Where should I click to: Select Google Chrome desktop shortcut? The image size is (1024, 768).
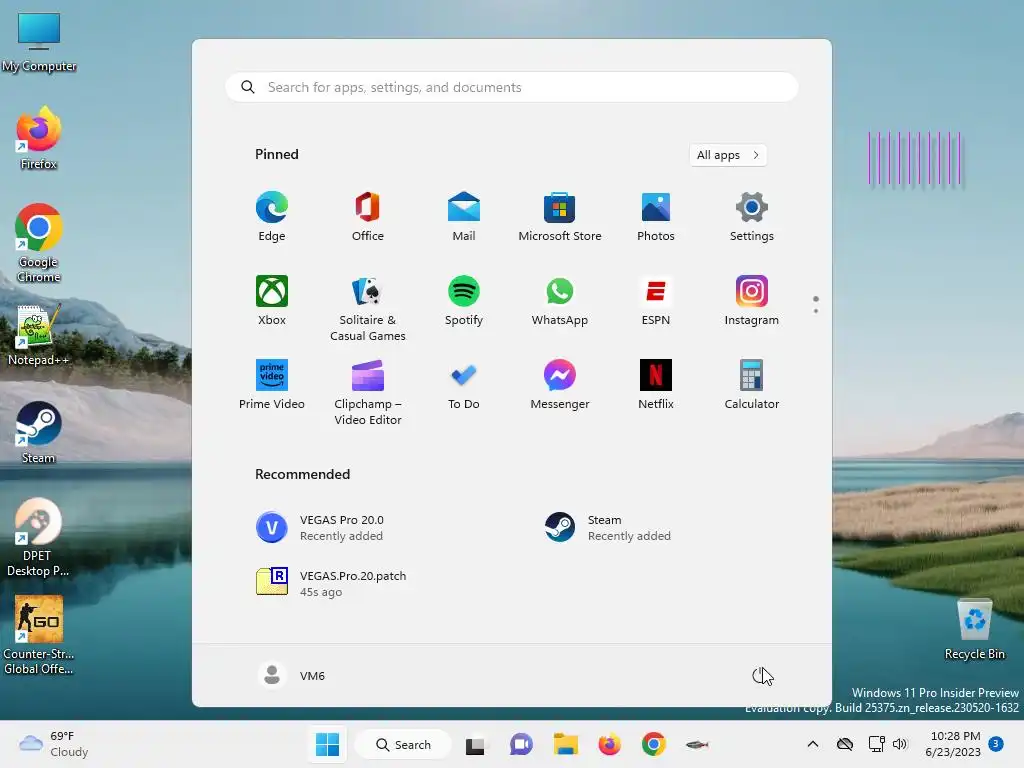pos(39,243)
